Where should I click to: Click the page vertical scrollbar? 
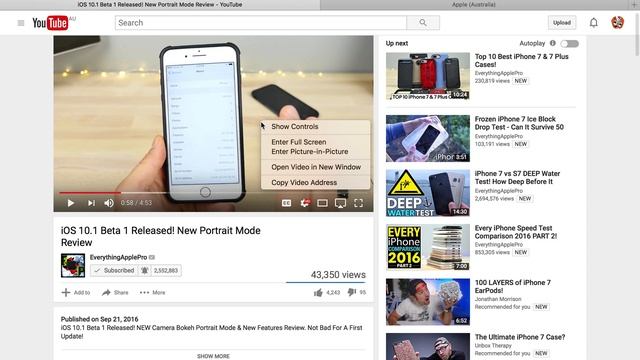[x=637, y=35]
